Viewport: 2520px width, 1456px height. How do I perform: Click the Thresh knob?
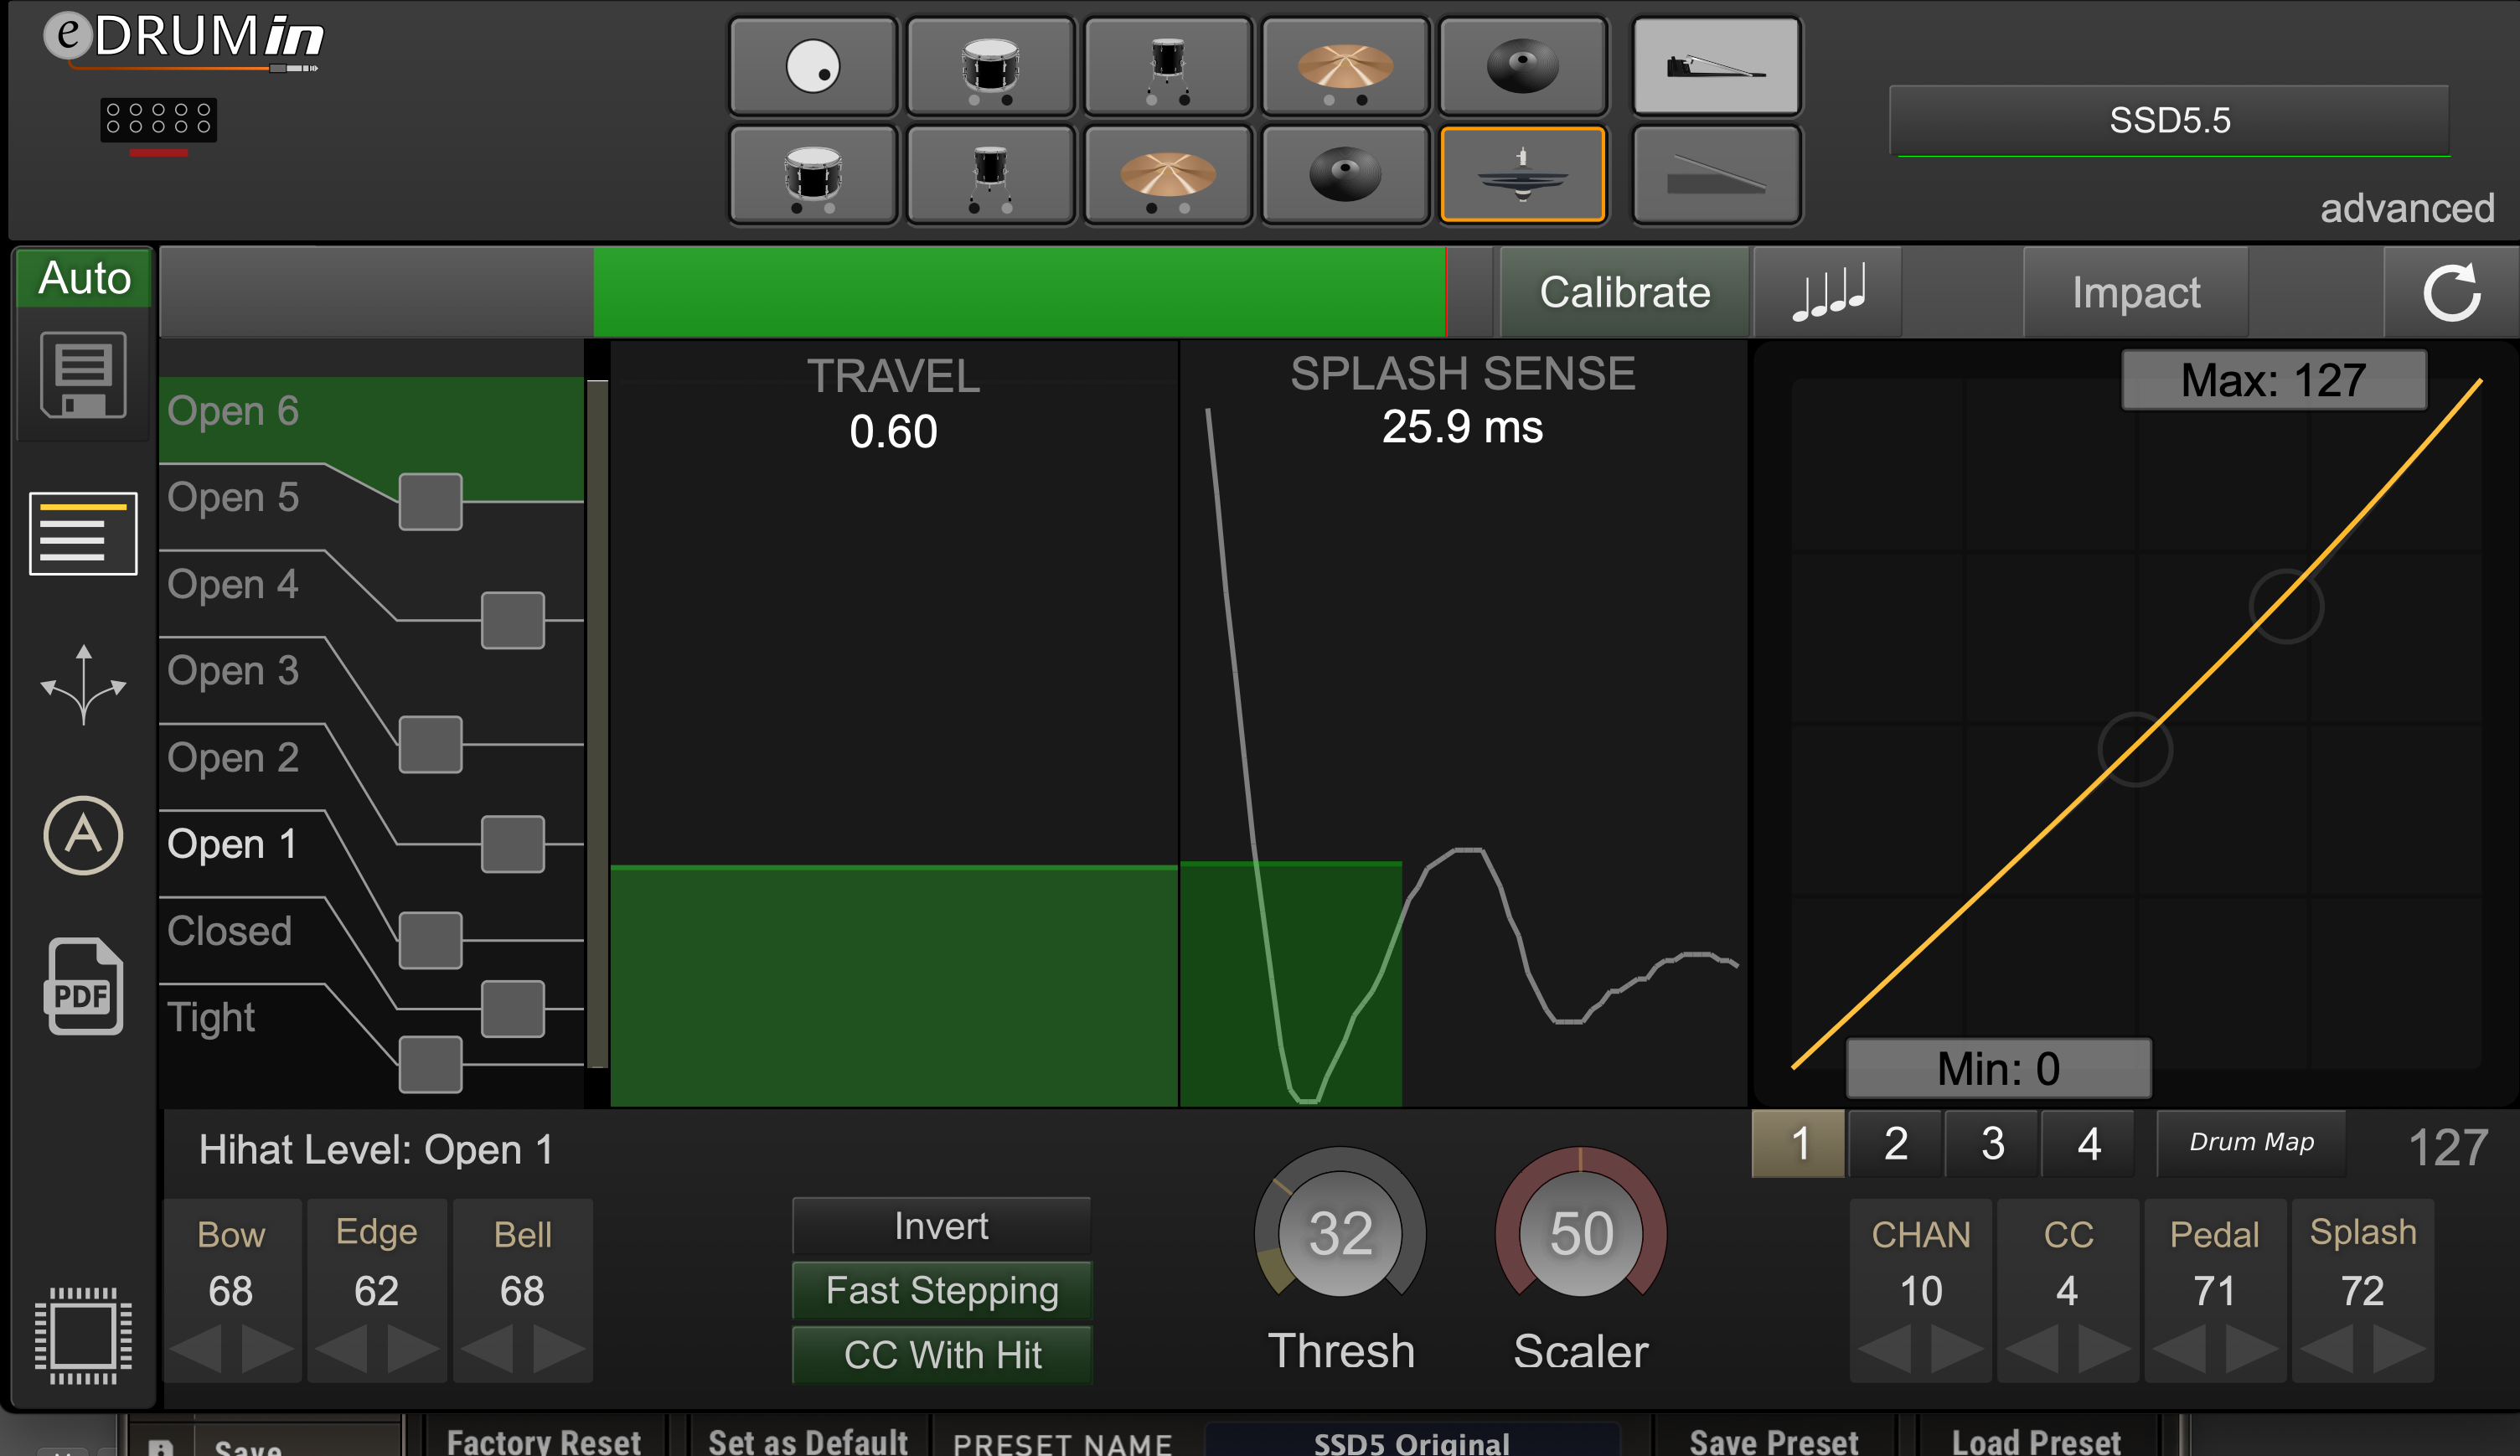tap(1341, 1234)
